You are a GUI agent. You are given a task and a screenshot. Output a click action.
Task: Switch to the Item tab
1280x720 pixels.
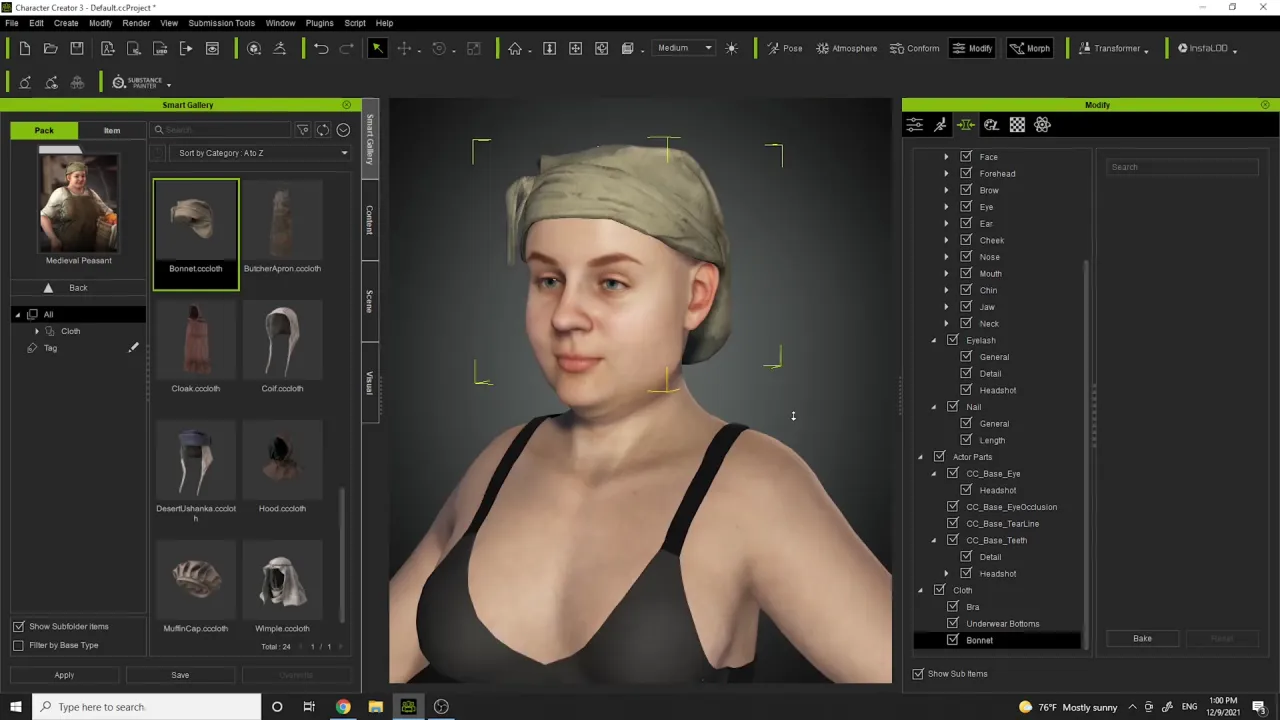pyautogui.click(x=112, y=130)
